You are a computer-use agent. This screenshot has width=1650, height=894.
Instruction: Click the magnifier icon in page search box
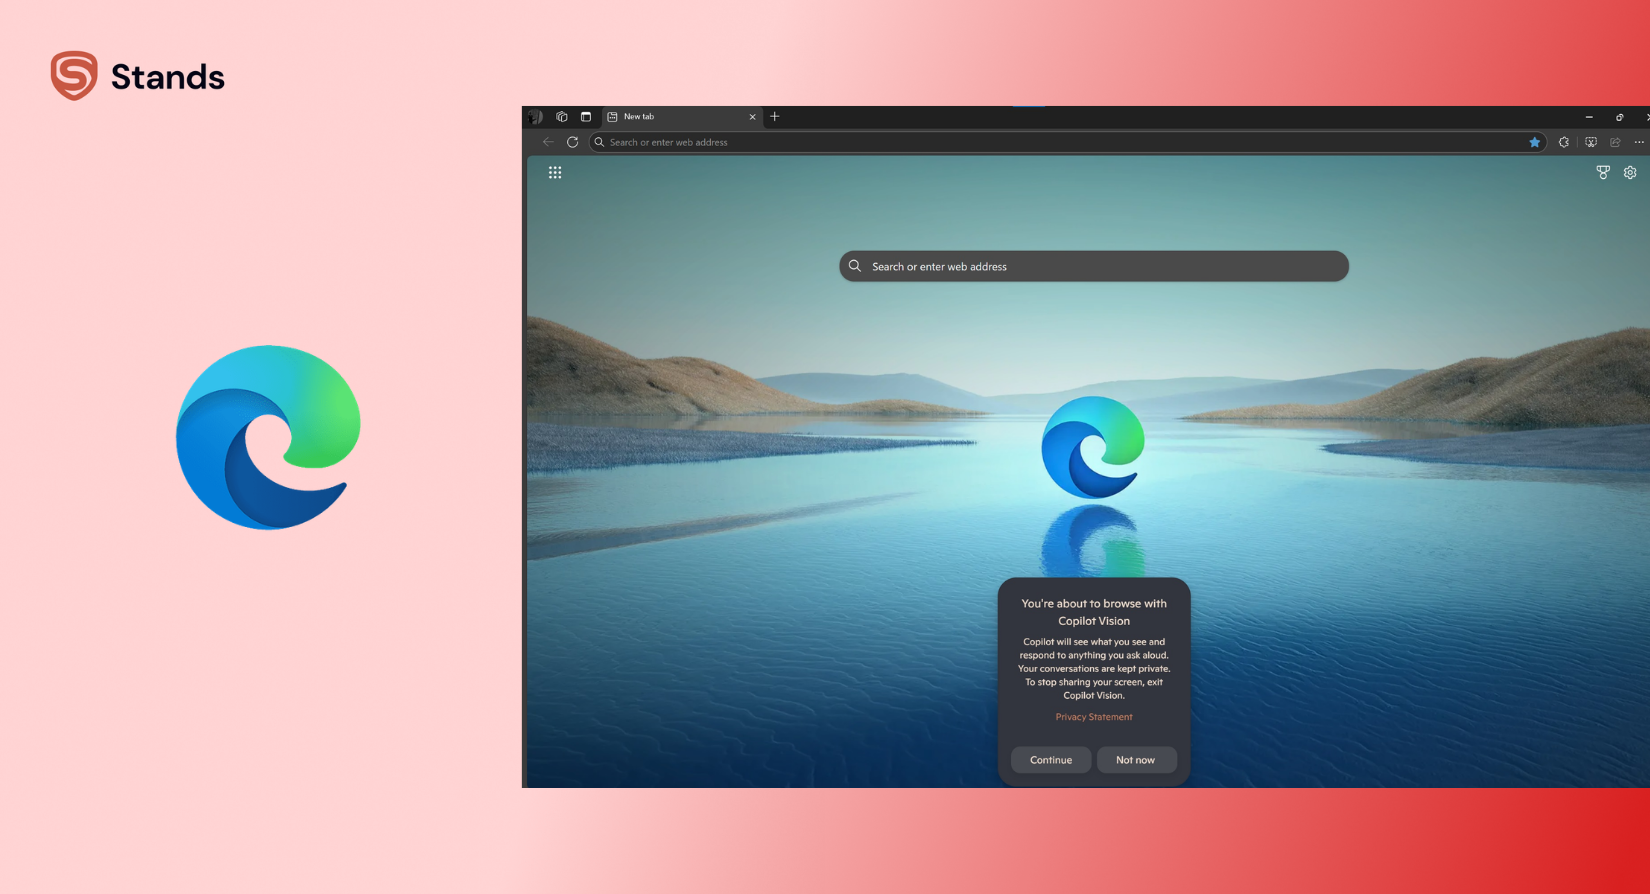tap(855, 266)
